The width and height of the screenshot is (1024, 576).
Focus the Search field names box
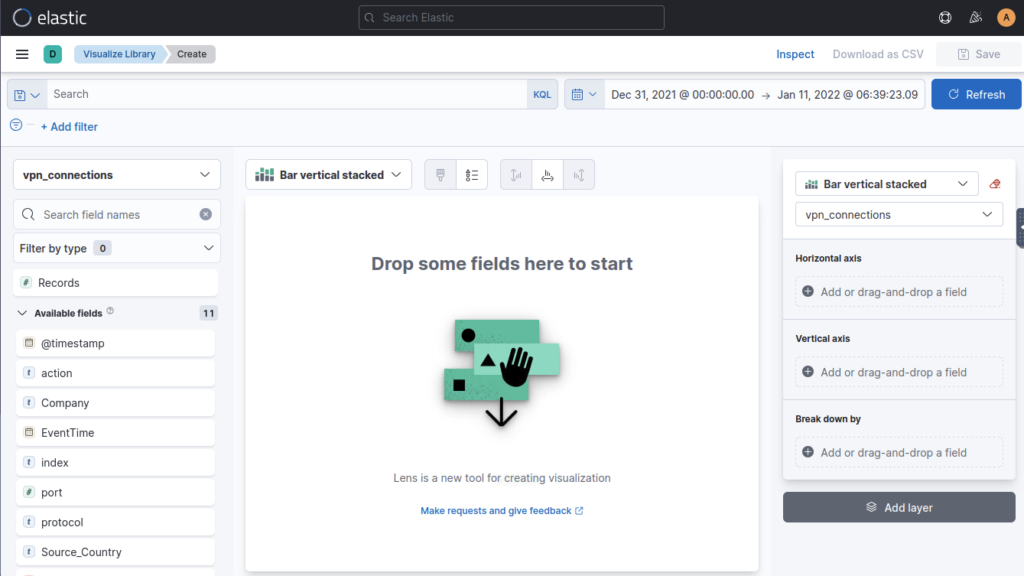[117, 214]
